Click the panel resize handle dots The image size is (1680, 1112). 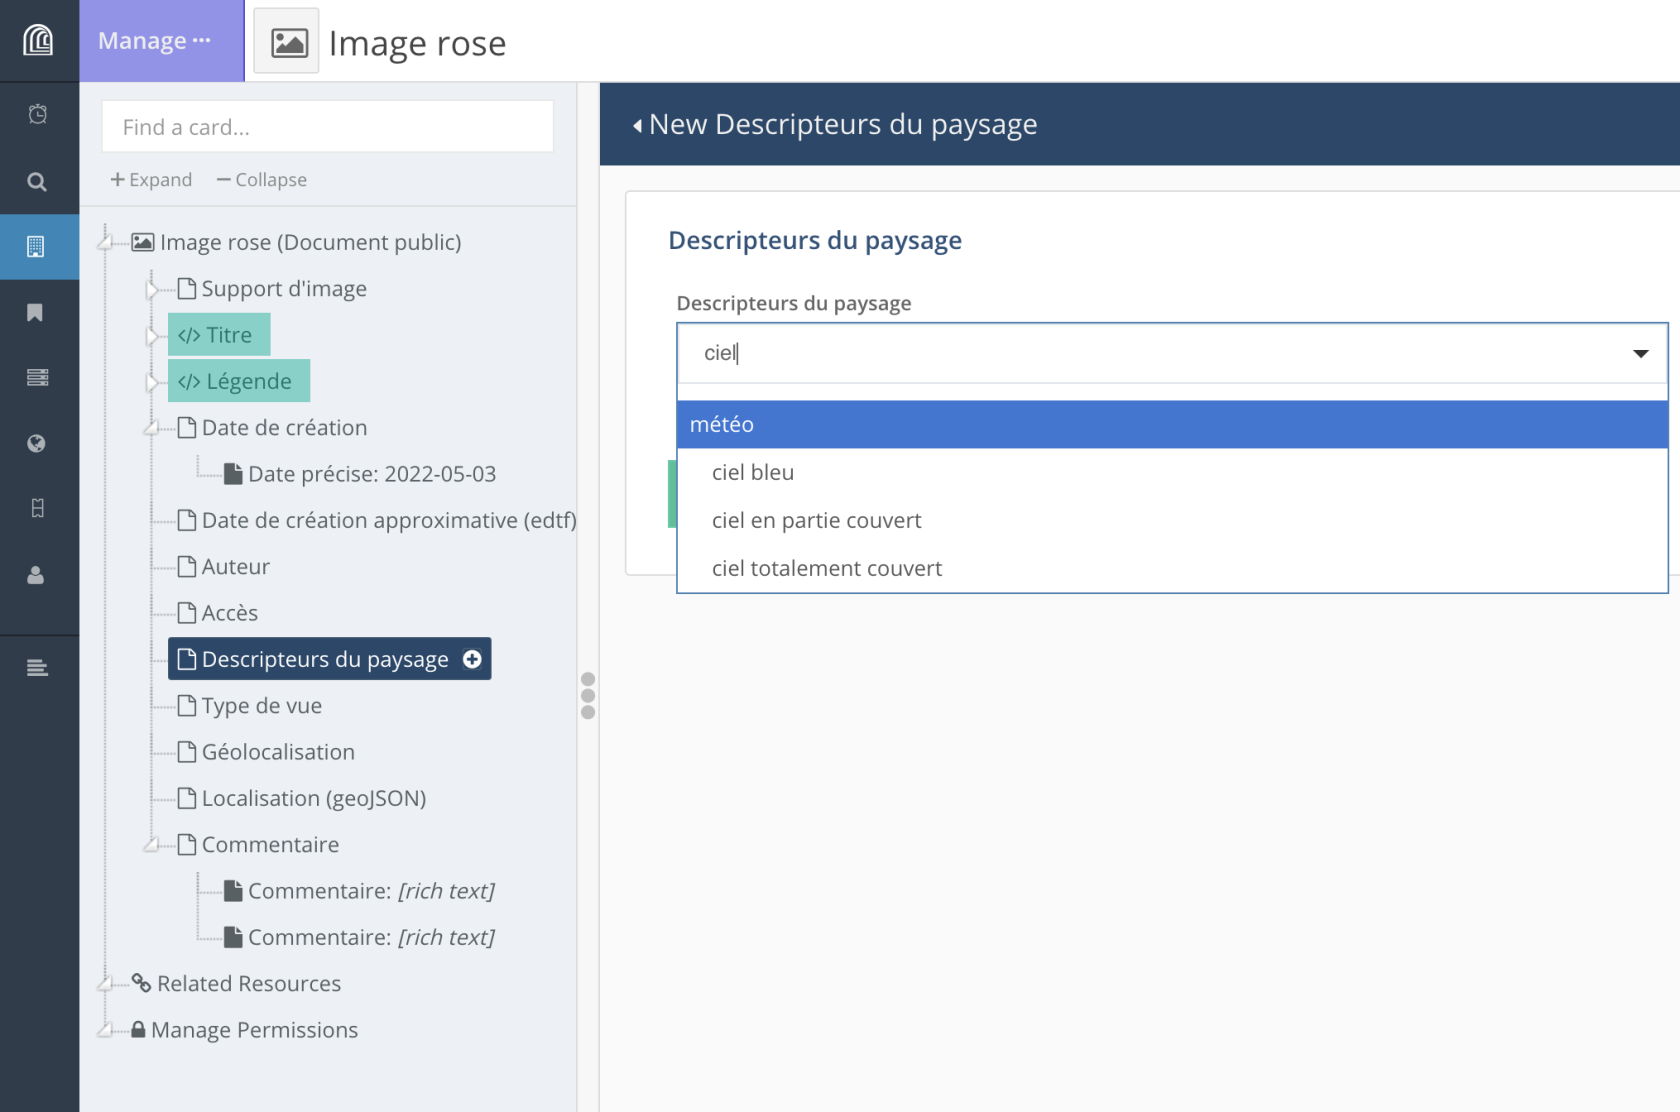coord(588,696)
